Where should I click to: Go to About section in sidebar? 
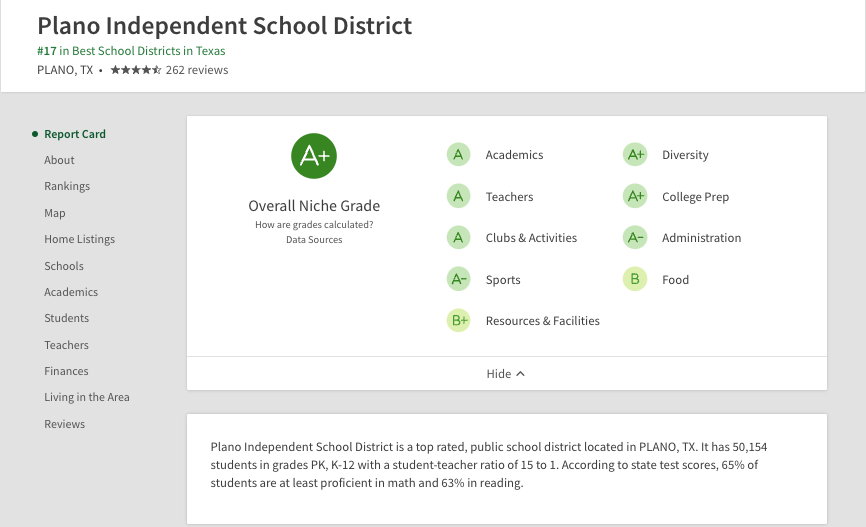click(59, 160)
